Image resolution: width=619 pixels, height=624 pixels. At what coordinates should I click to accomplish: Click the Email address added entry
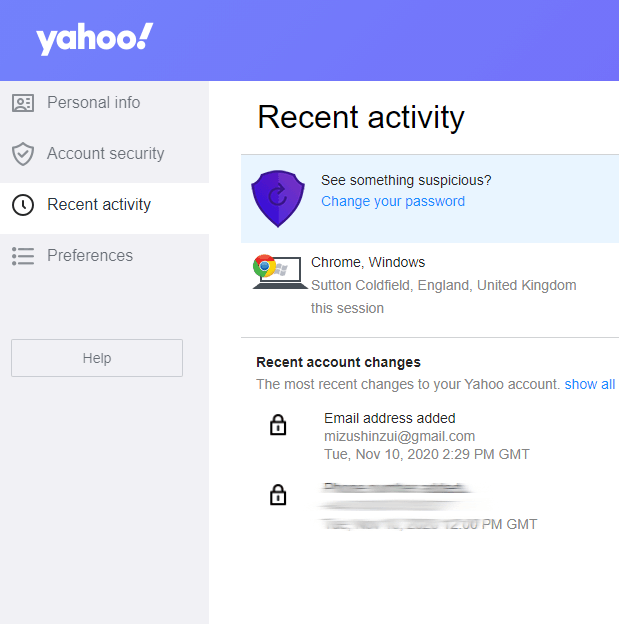390,418
